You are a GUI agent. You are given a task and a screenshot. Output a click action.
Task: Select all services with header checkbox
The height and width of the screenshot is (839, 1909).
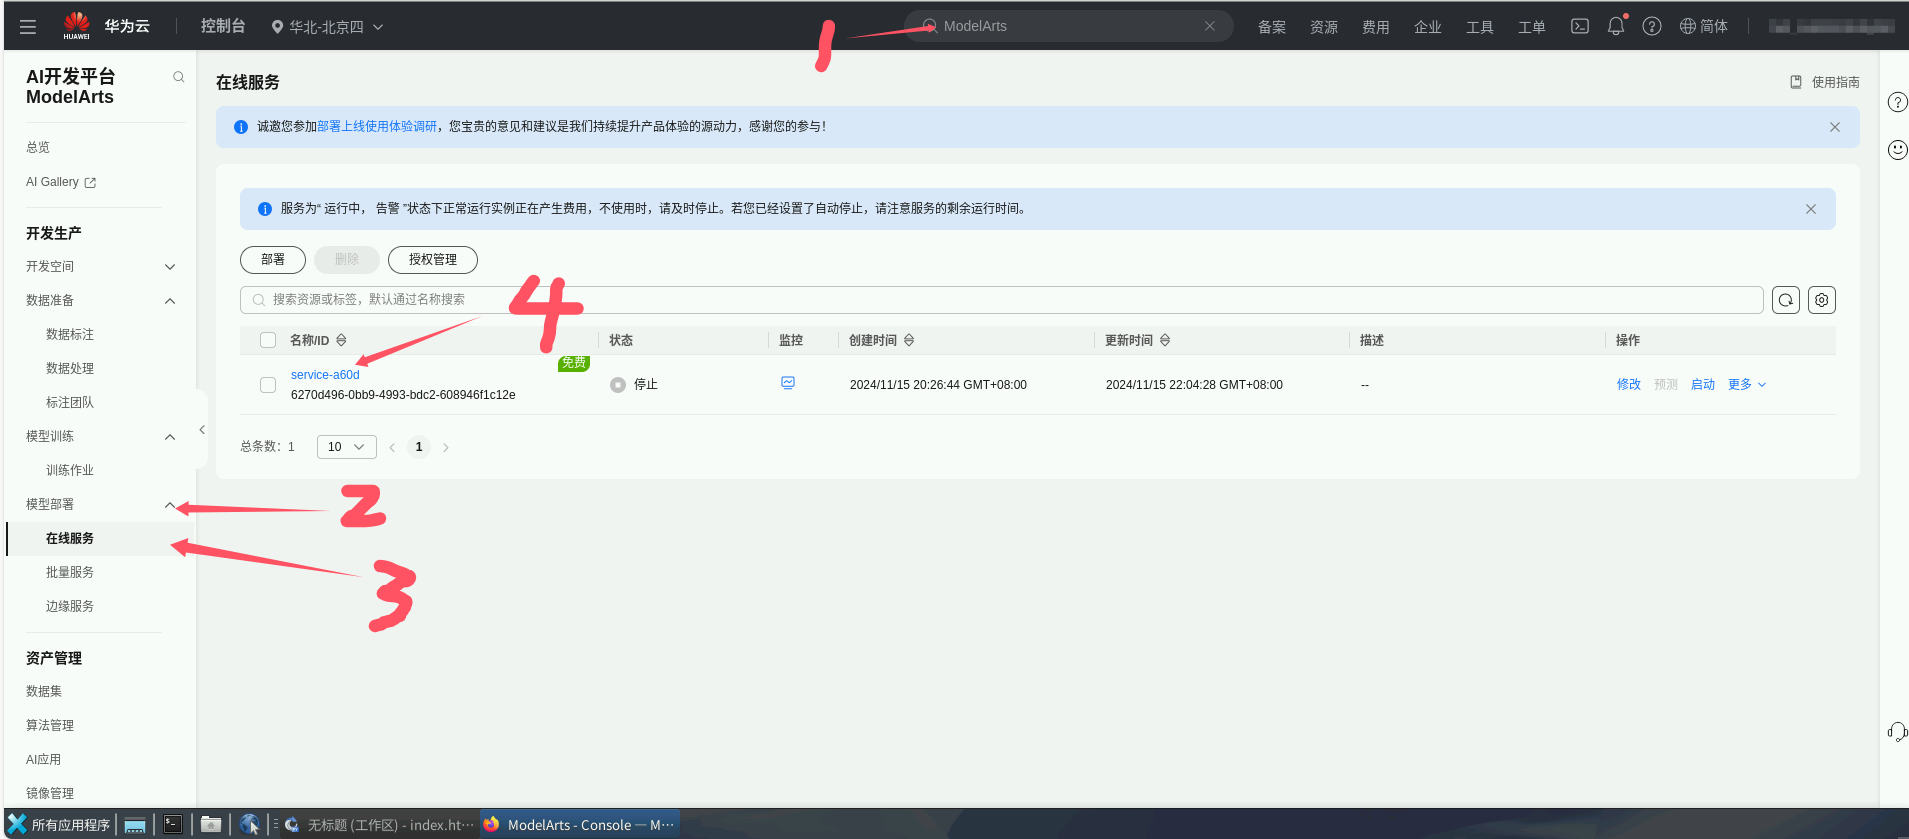tap(268, 340)
